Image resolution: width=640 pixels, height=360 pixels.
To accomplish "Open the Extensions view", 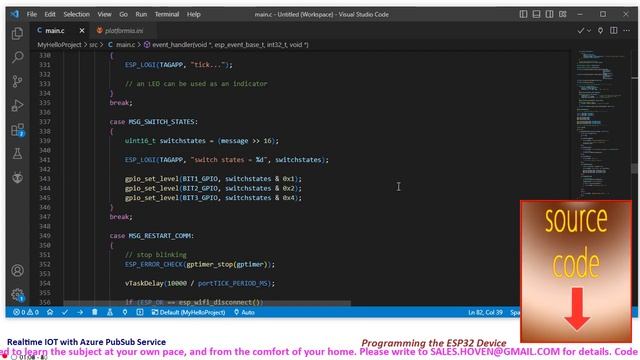I will point(18,130).
